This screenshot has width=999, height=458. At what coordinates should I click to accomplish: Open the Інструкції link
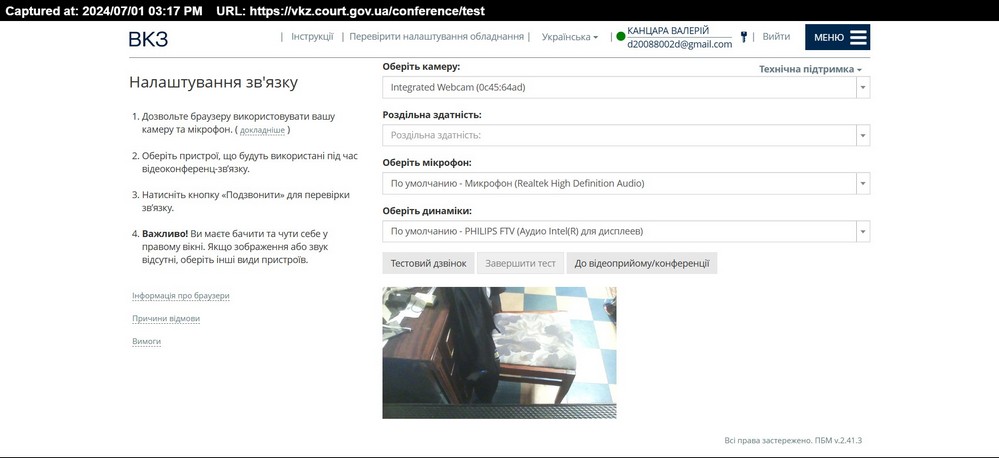312,37
